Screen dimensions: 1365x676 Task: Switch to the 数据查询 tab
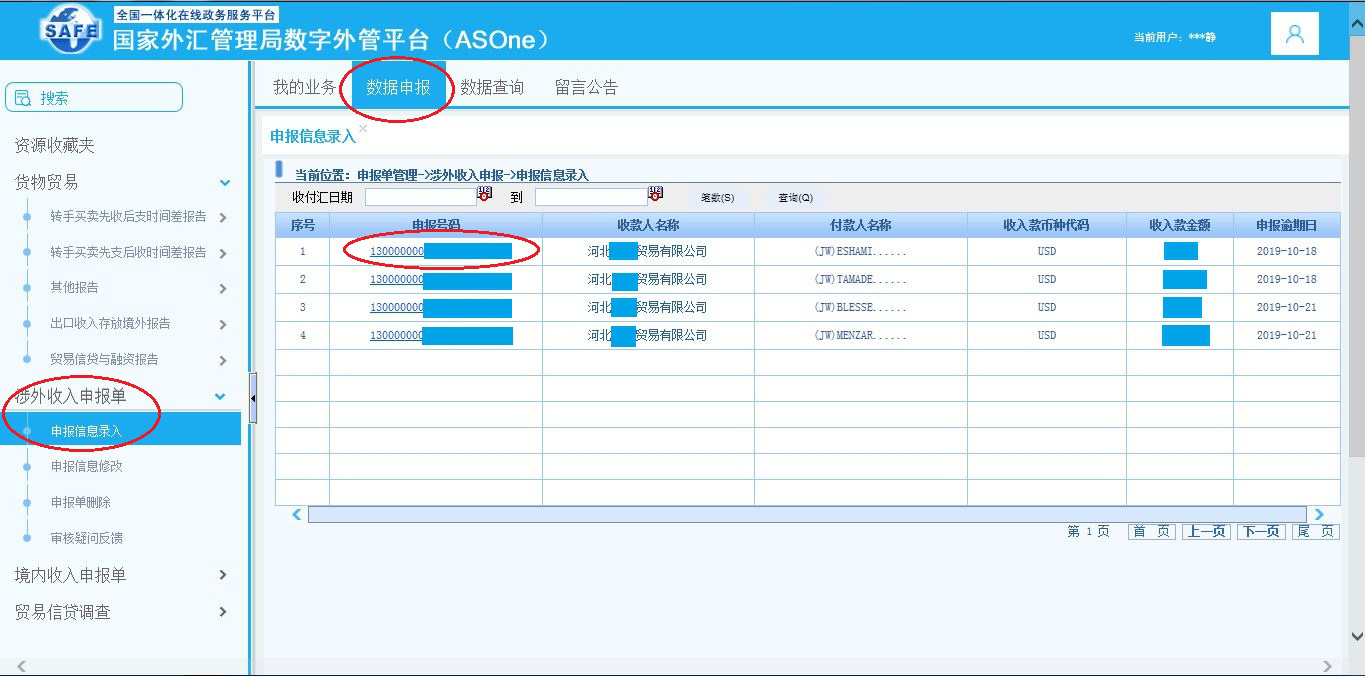(x=491, y=88)
